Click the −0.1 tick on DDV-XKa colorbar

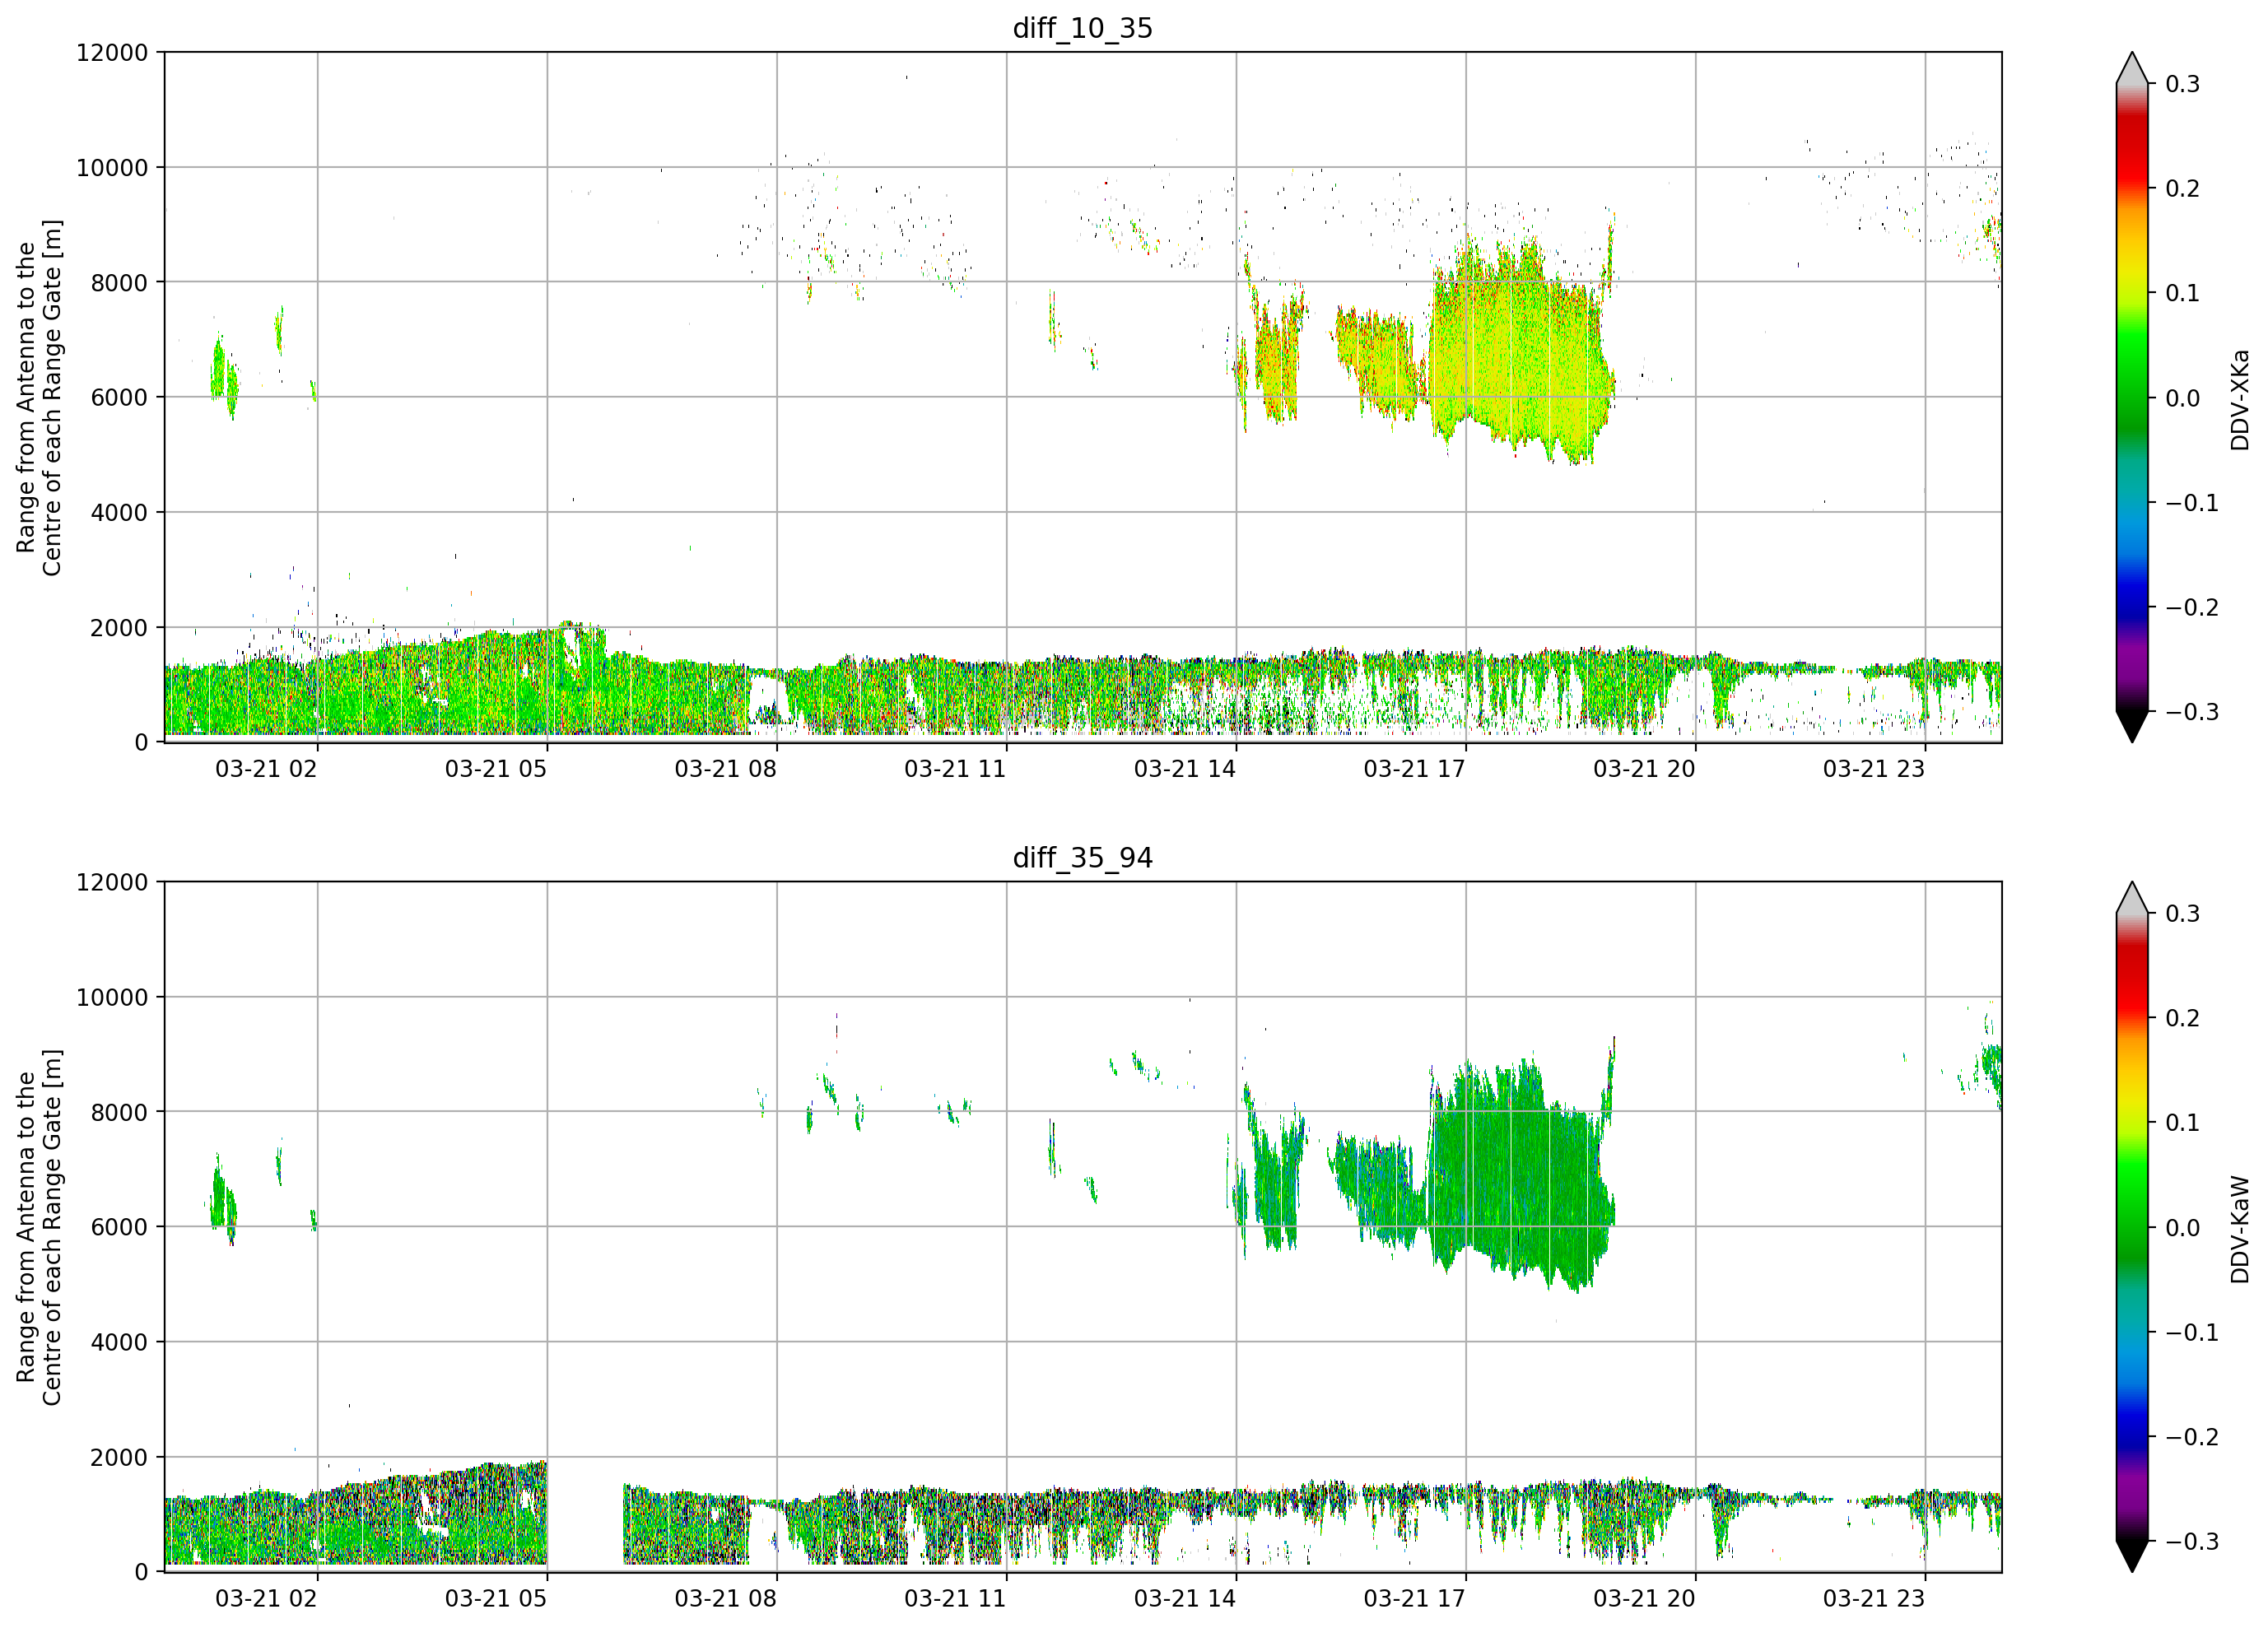tap(2192, 502)
